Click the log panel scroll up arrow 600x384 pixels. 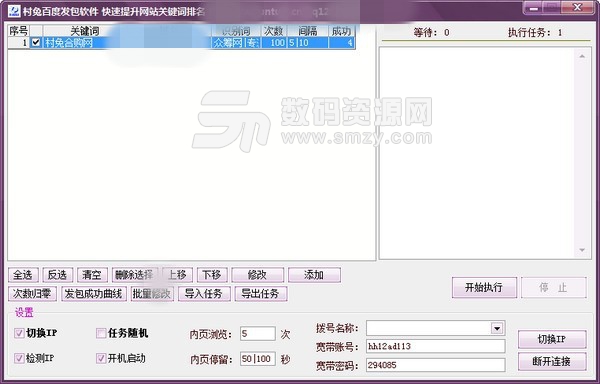(x=582, y=56)
